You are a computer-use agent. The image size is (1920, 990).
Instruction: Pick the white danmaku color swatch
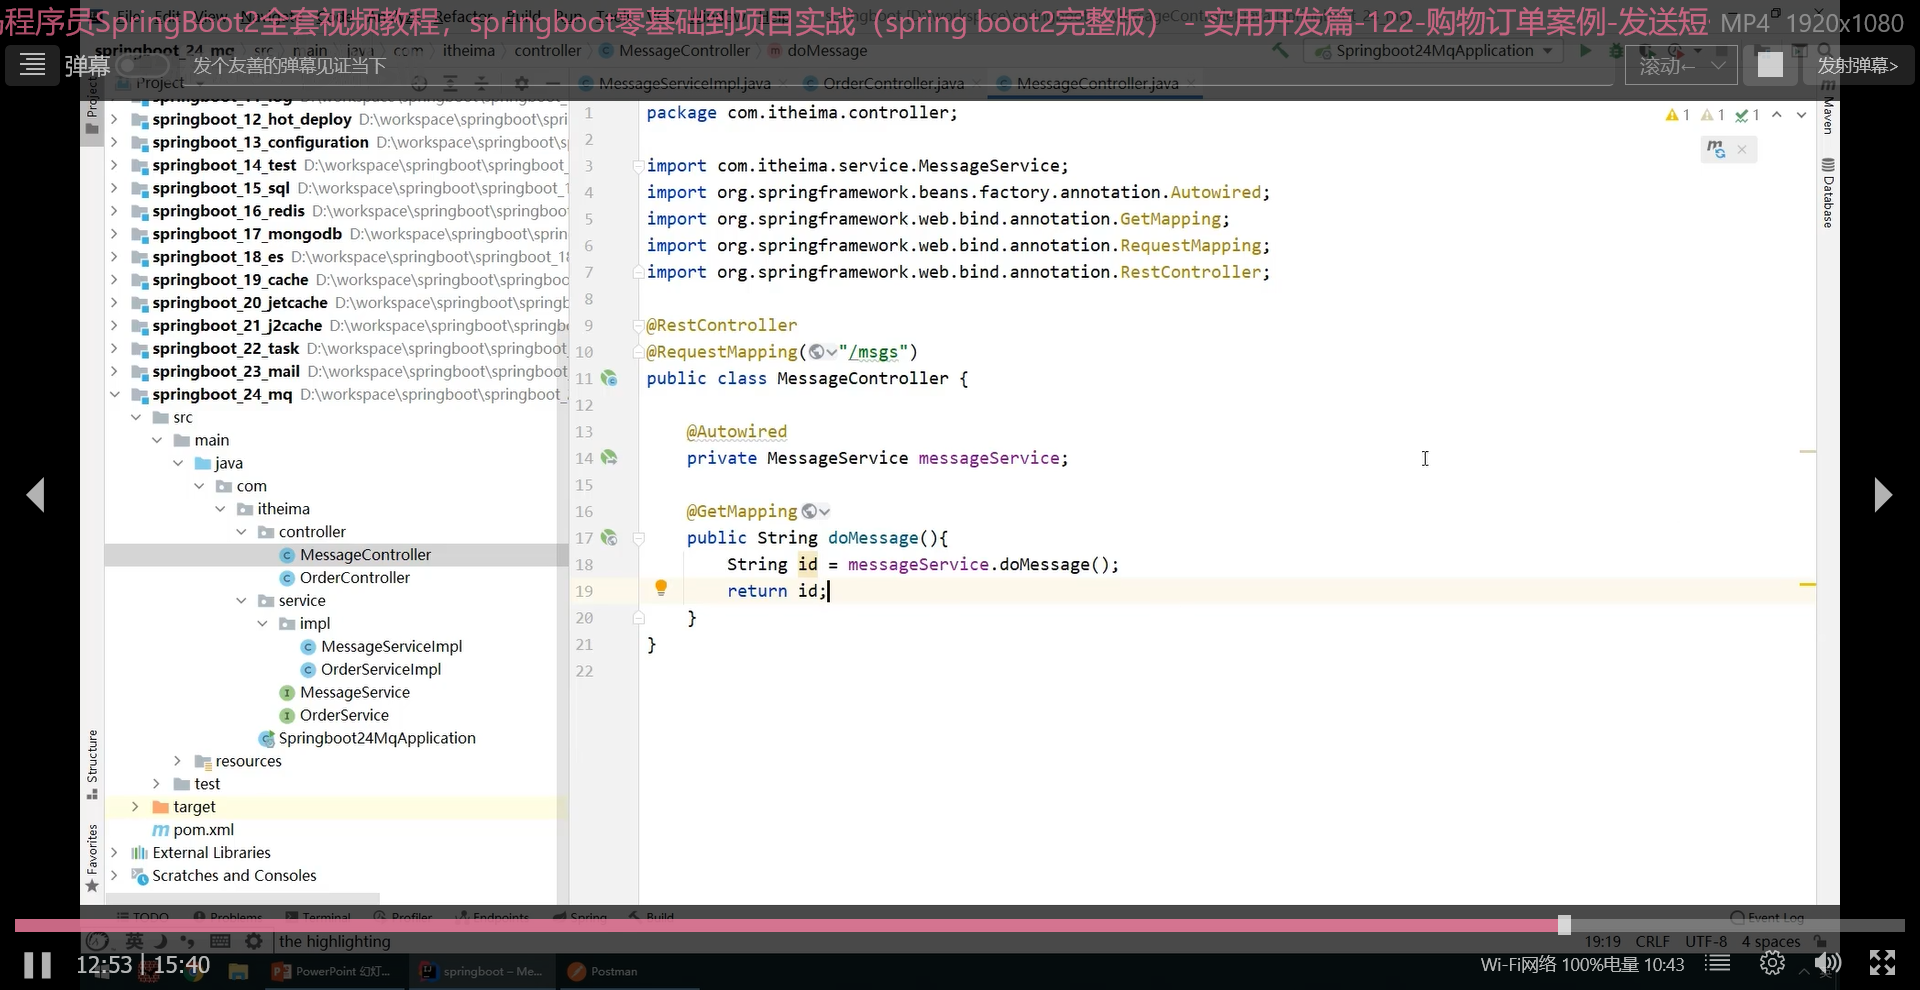(x=1770, y=65)
